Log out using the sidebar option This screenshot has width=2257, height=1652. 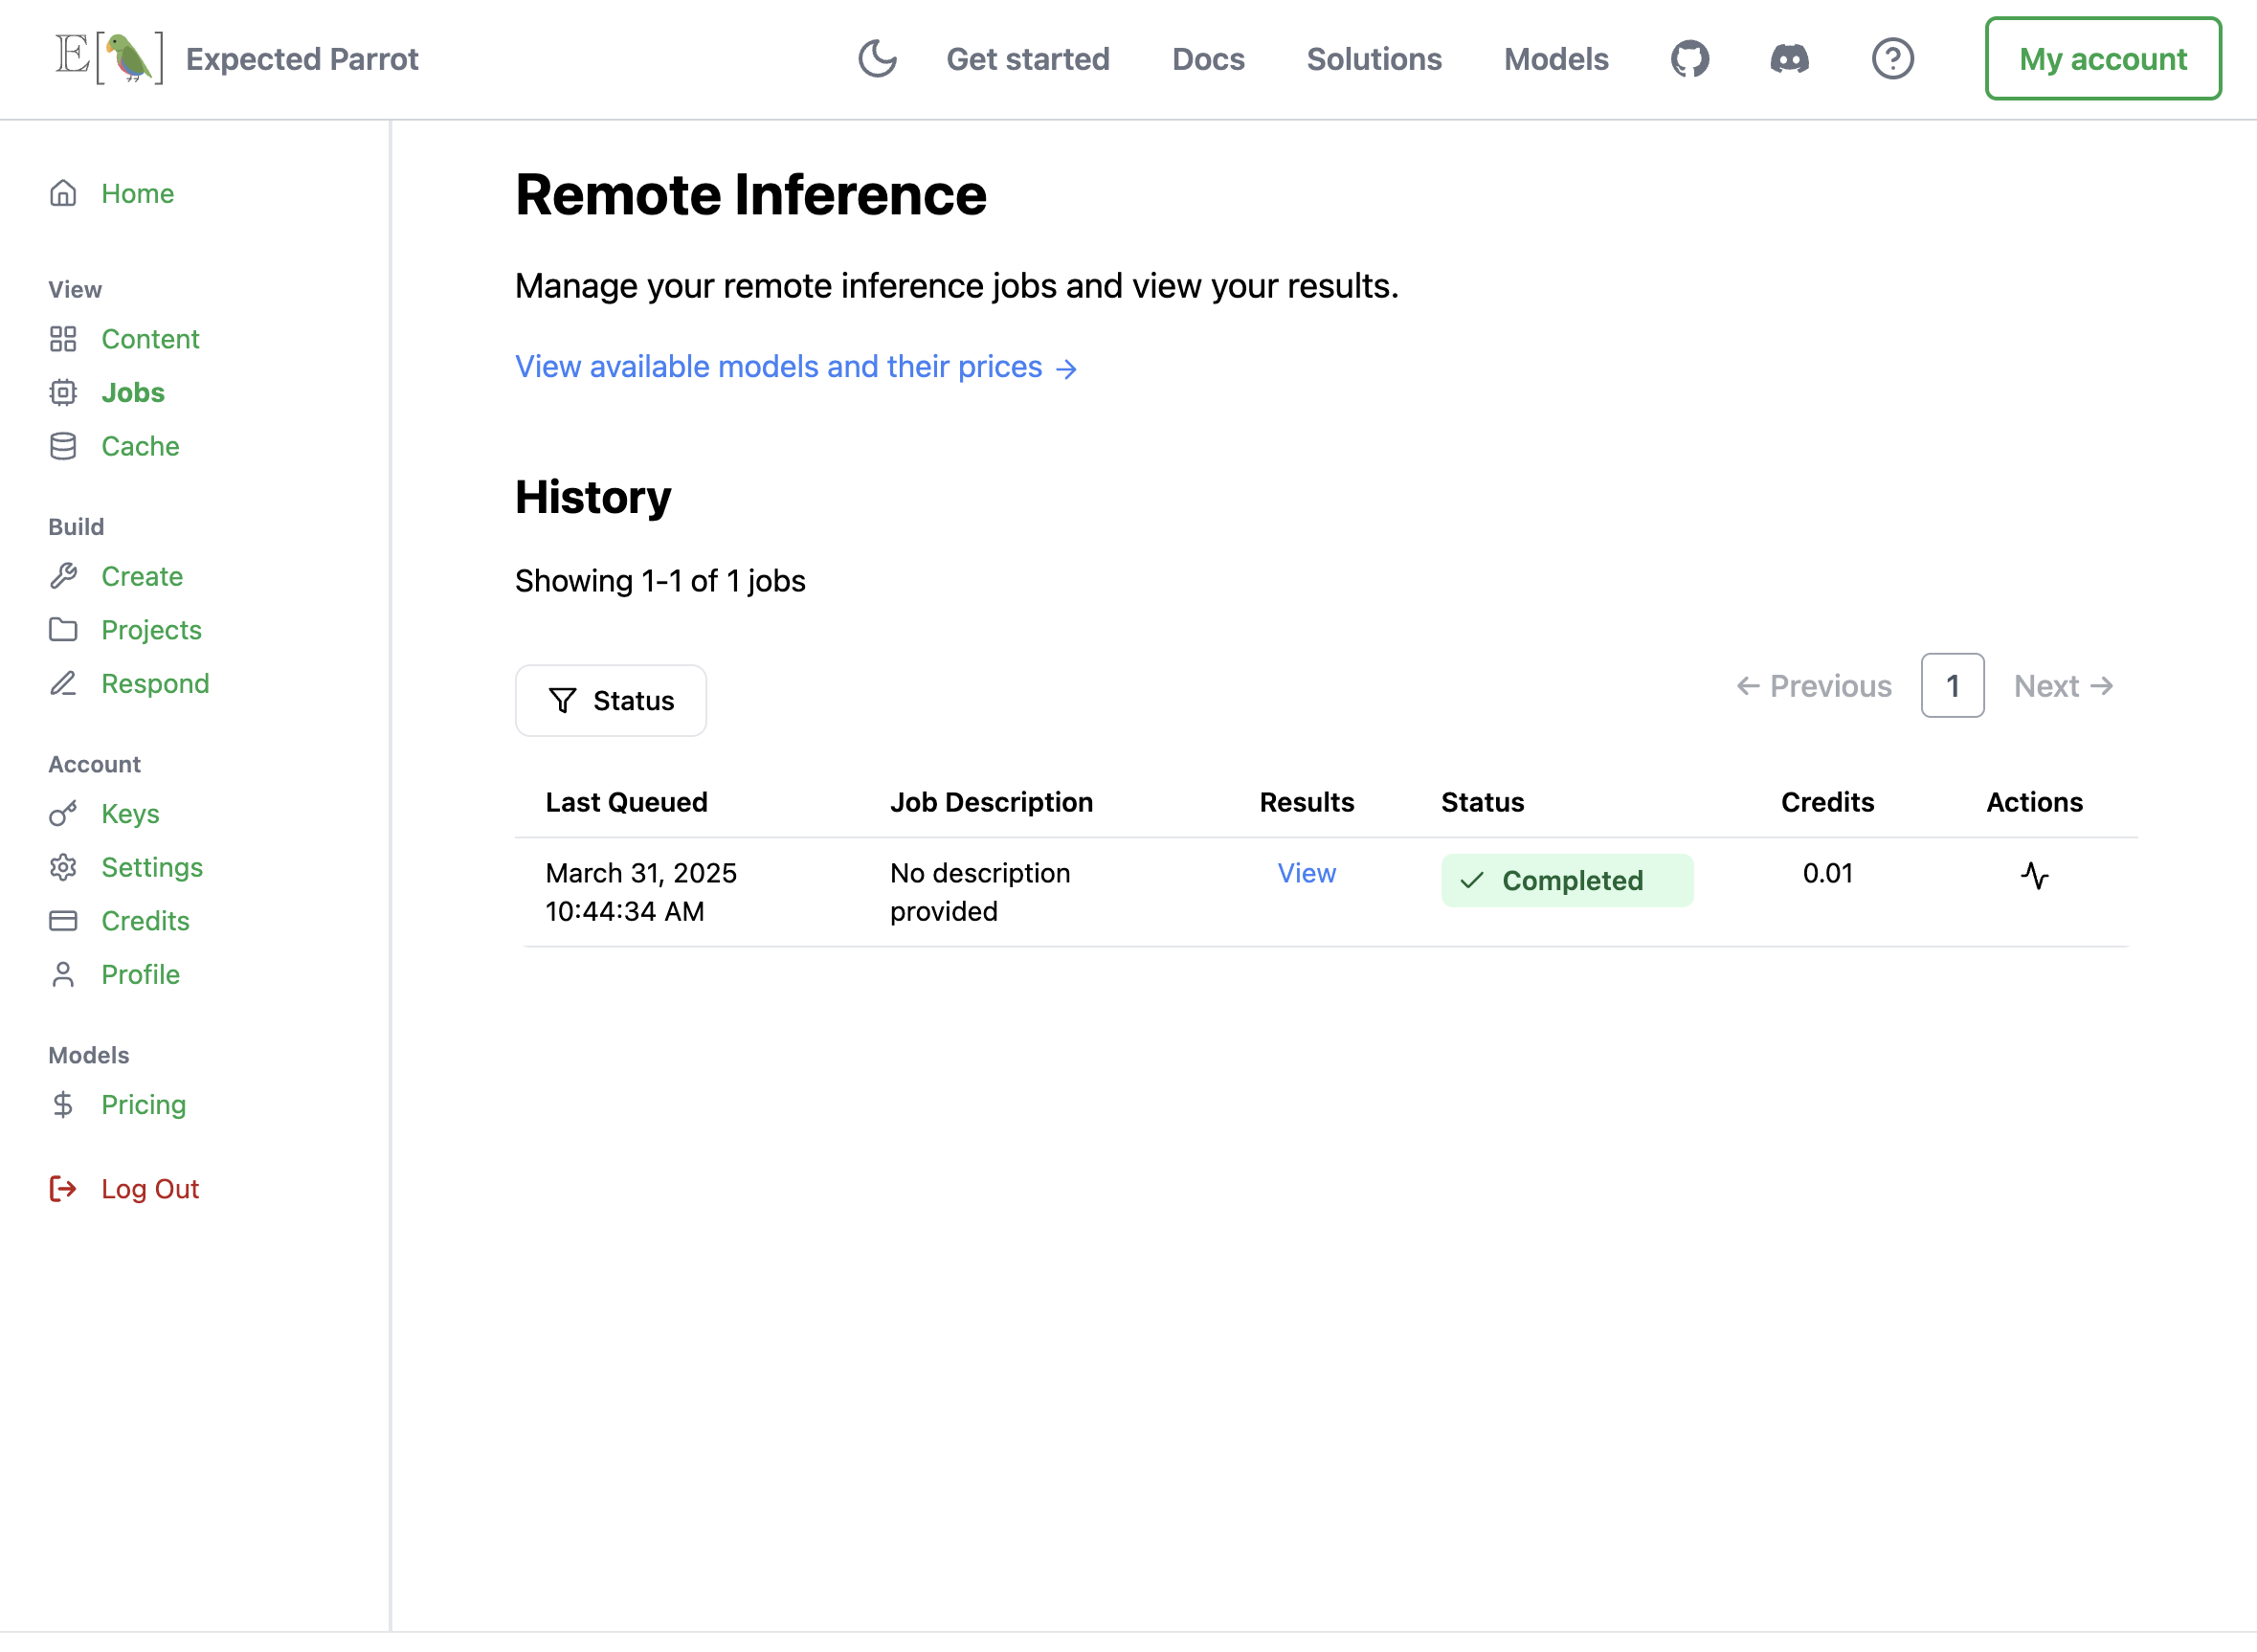pyautogui.click(x=150, y=1188)
